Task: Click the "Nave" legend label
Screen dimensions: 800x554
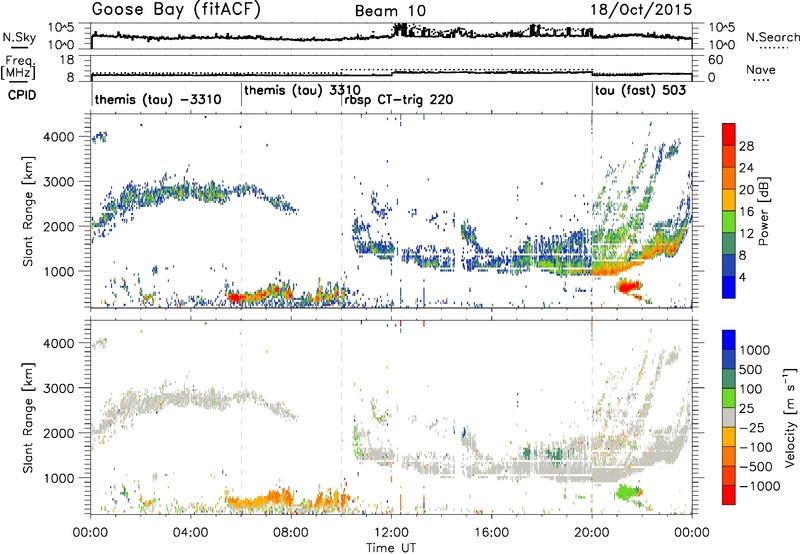Action: tap(761, 70)
